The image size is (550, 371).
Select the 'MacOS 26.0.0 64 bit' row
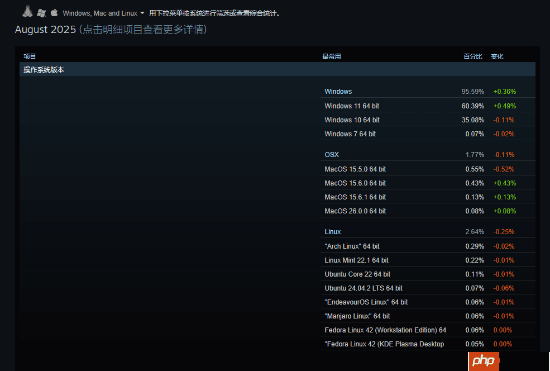(428, 211)
